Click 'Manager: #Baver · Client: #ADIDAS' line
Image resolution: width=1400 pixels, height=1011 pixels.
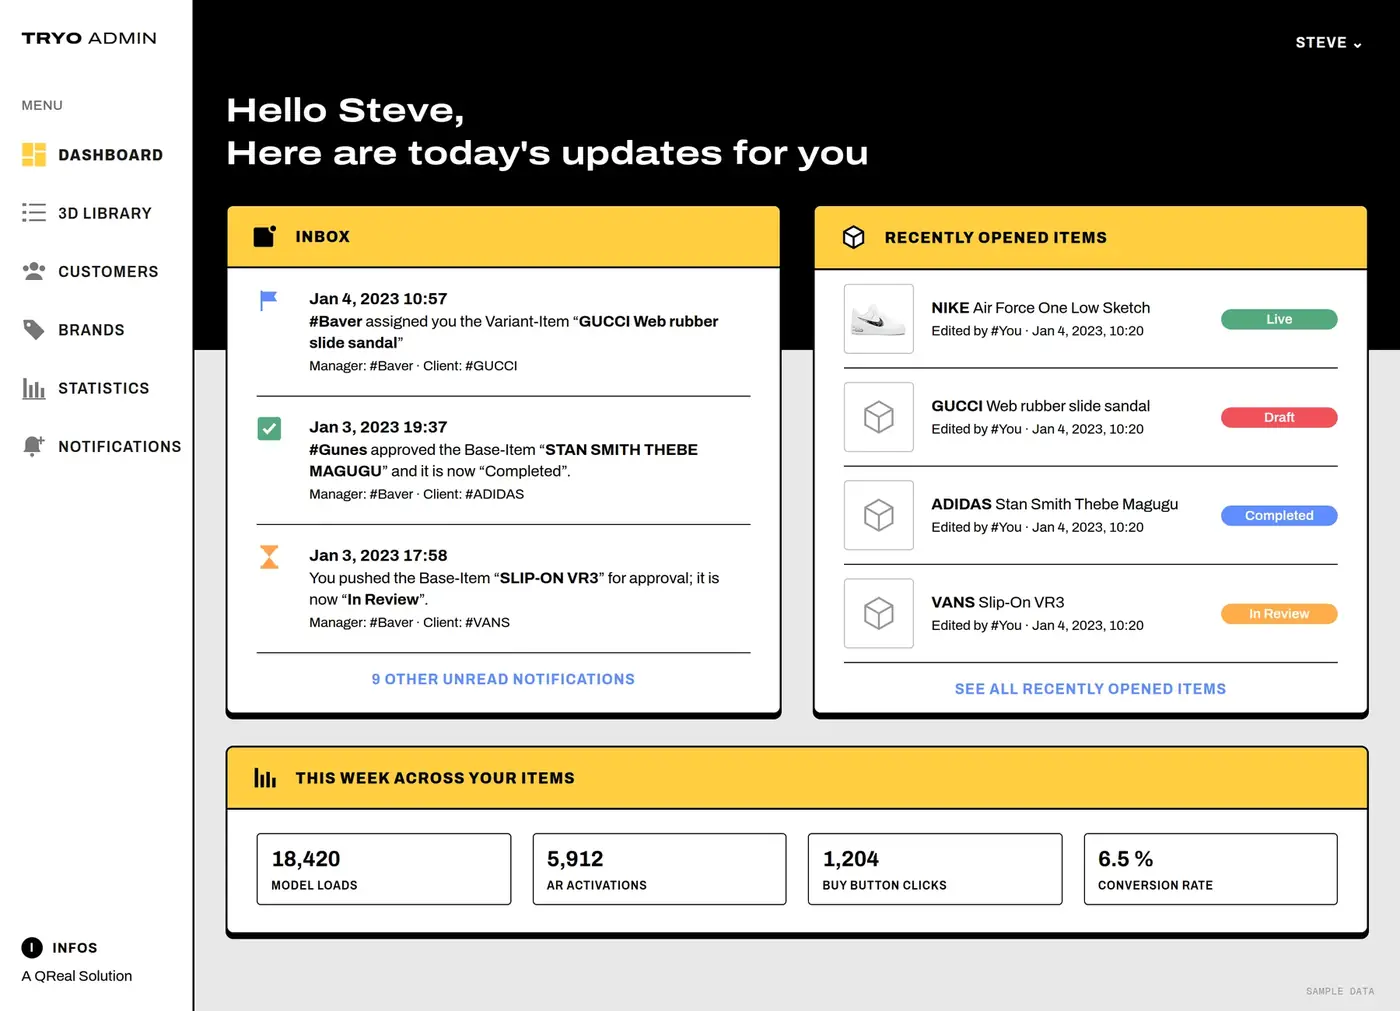[416, 494]
